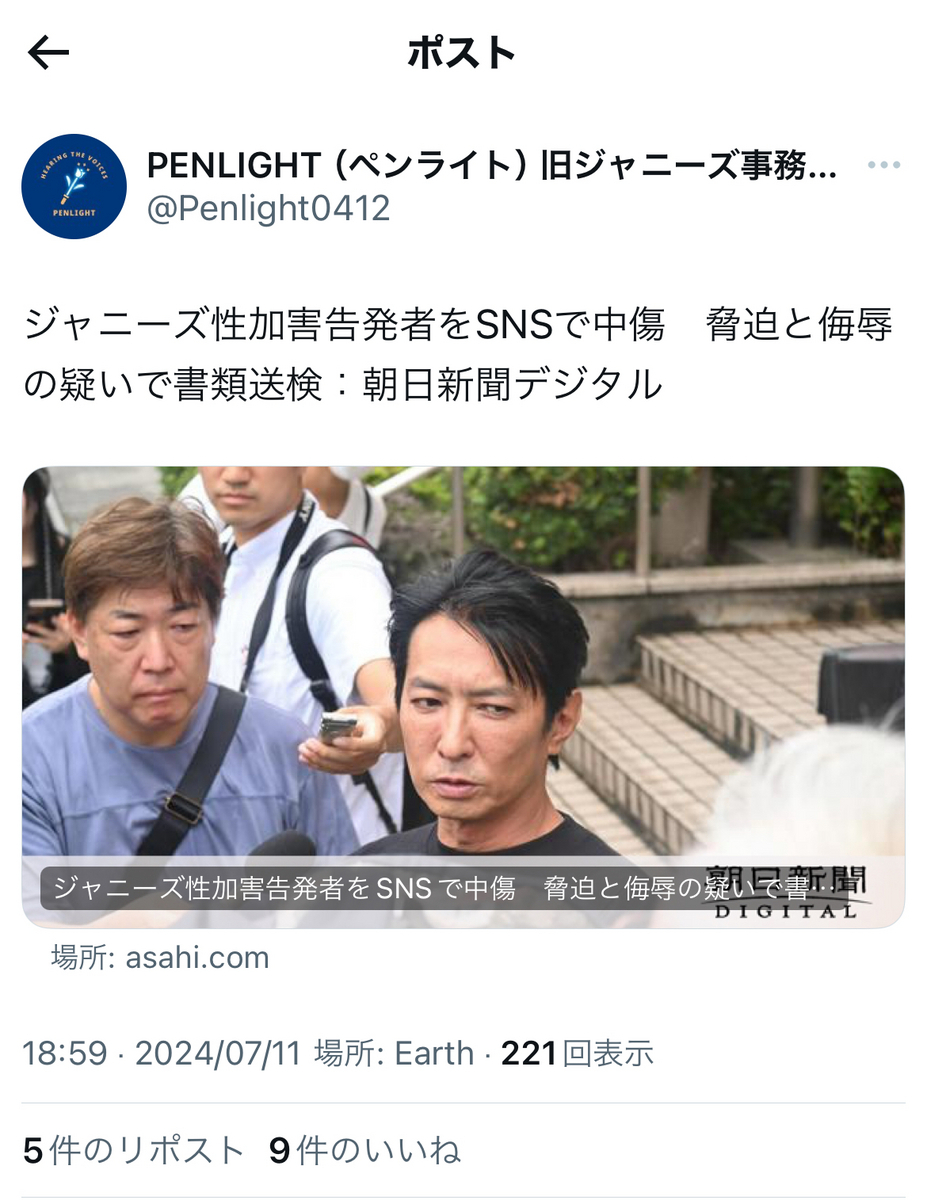The image size is (927, 1200).
Task: Open the PENLIGHT round profile avatar
Action: (x=74, y=186)
